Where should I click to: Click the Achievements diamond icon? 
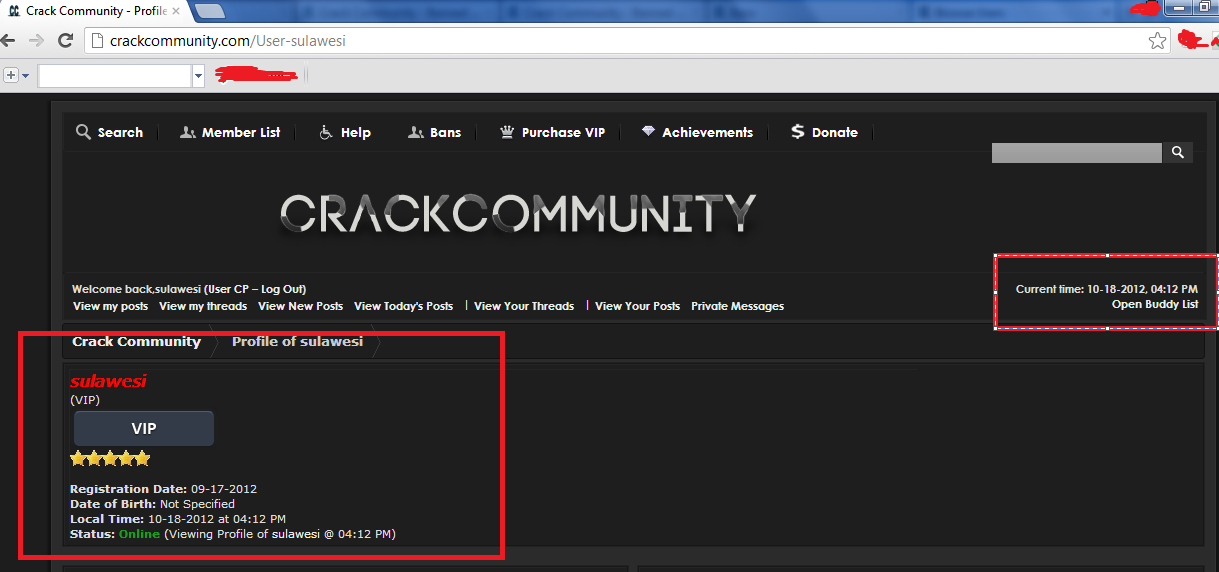tap(648, 132)
